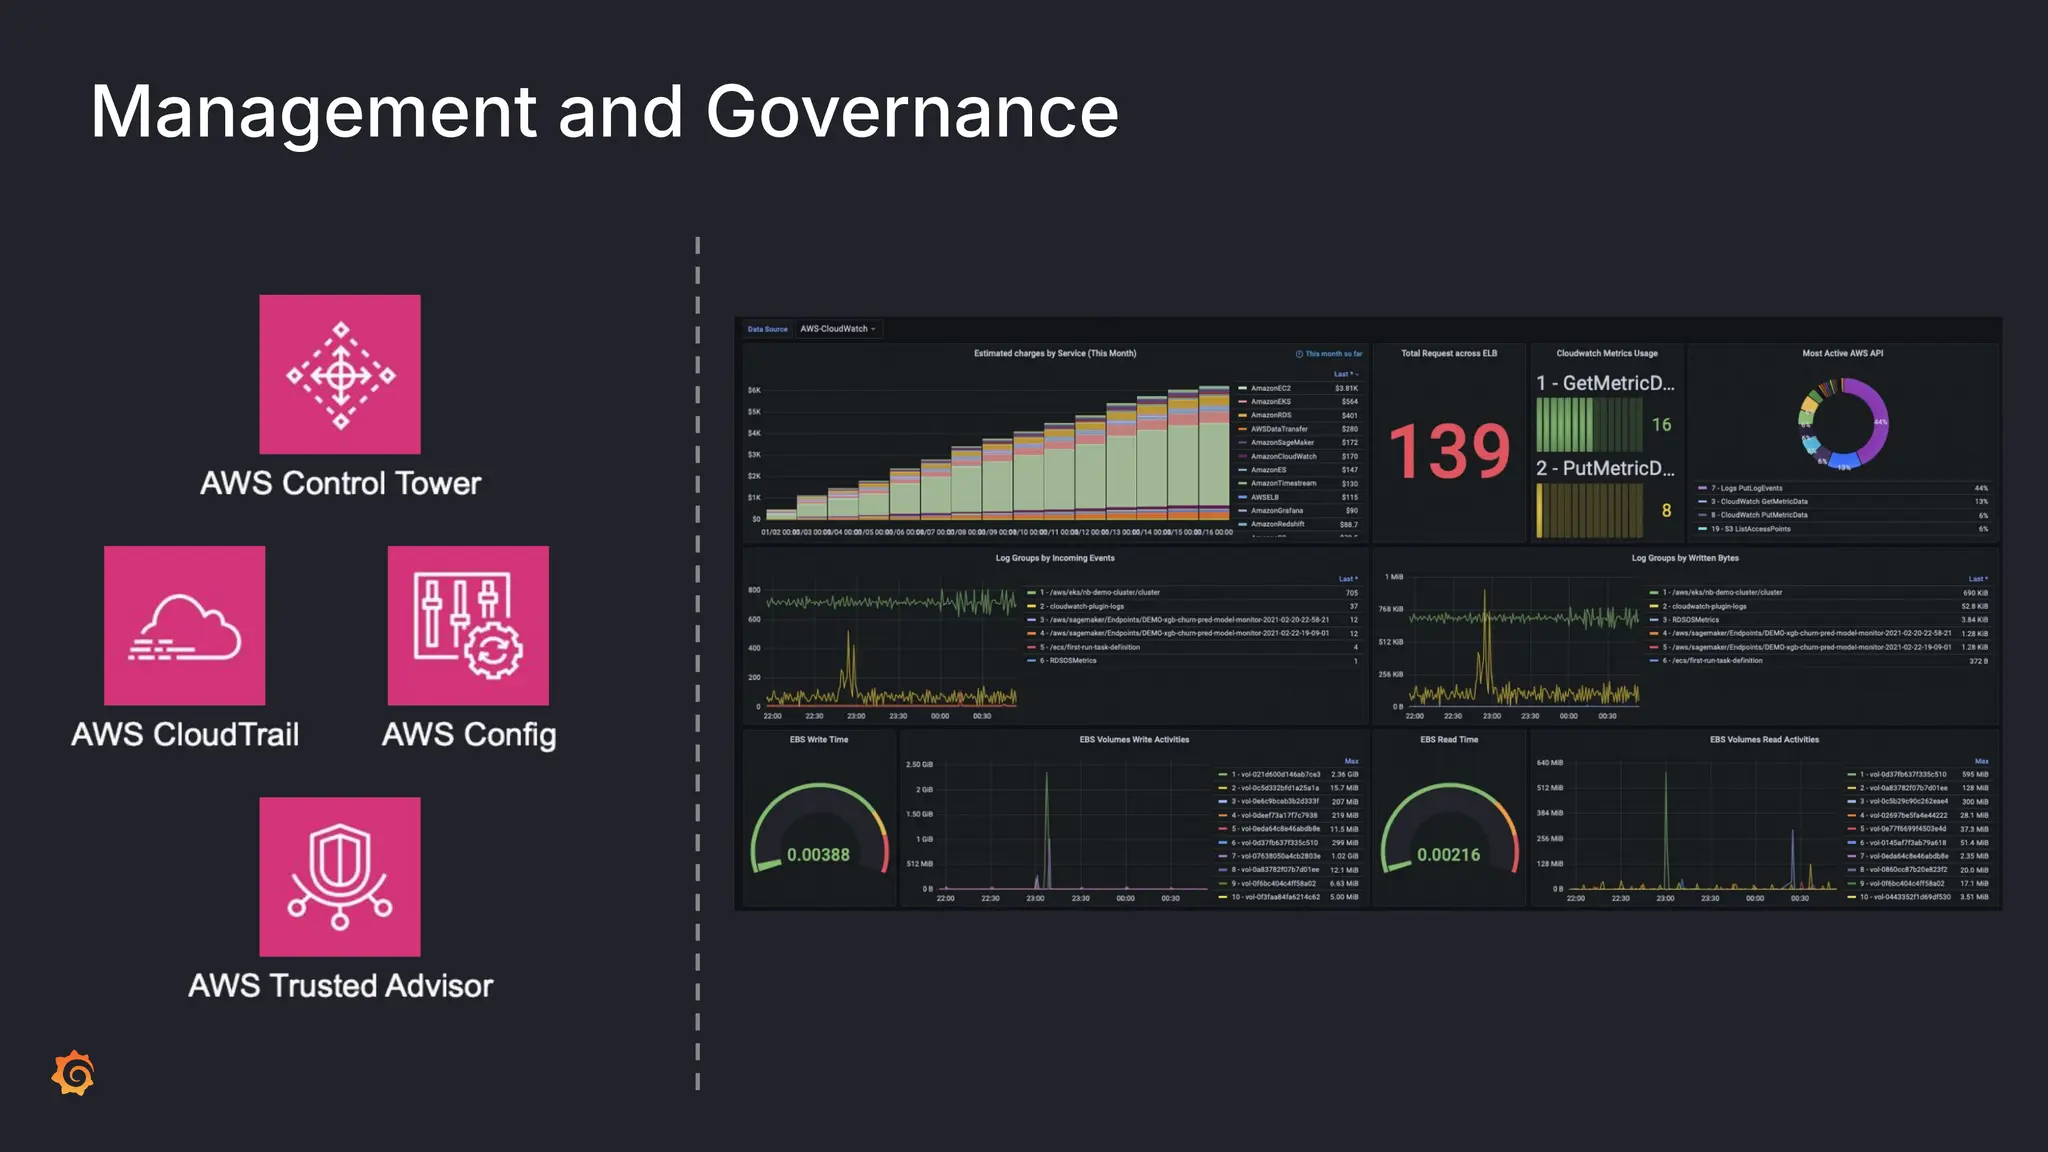Open the 'EBS Volumes Read Activities' panel title
The width and height of the screenshot is (2048, 1152).
click(1764, 740)
